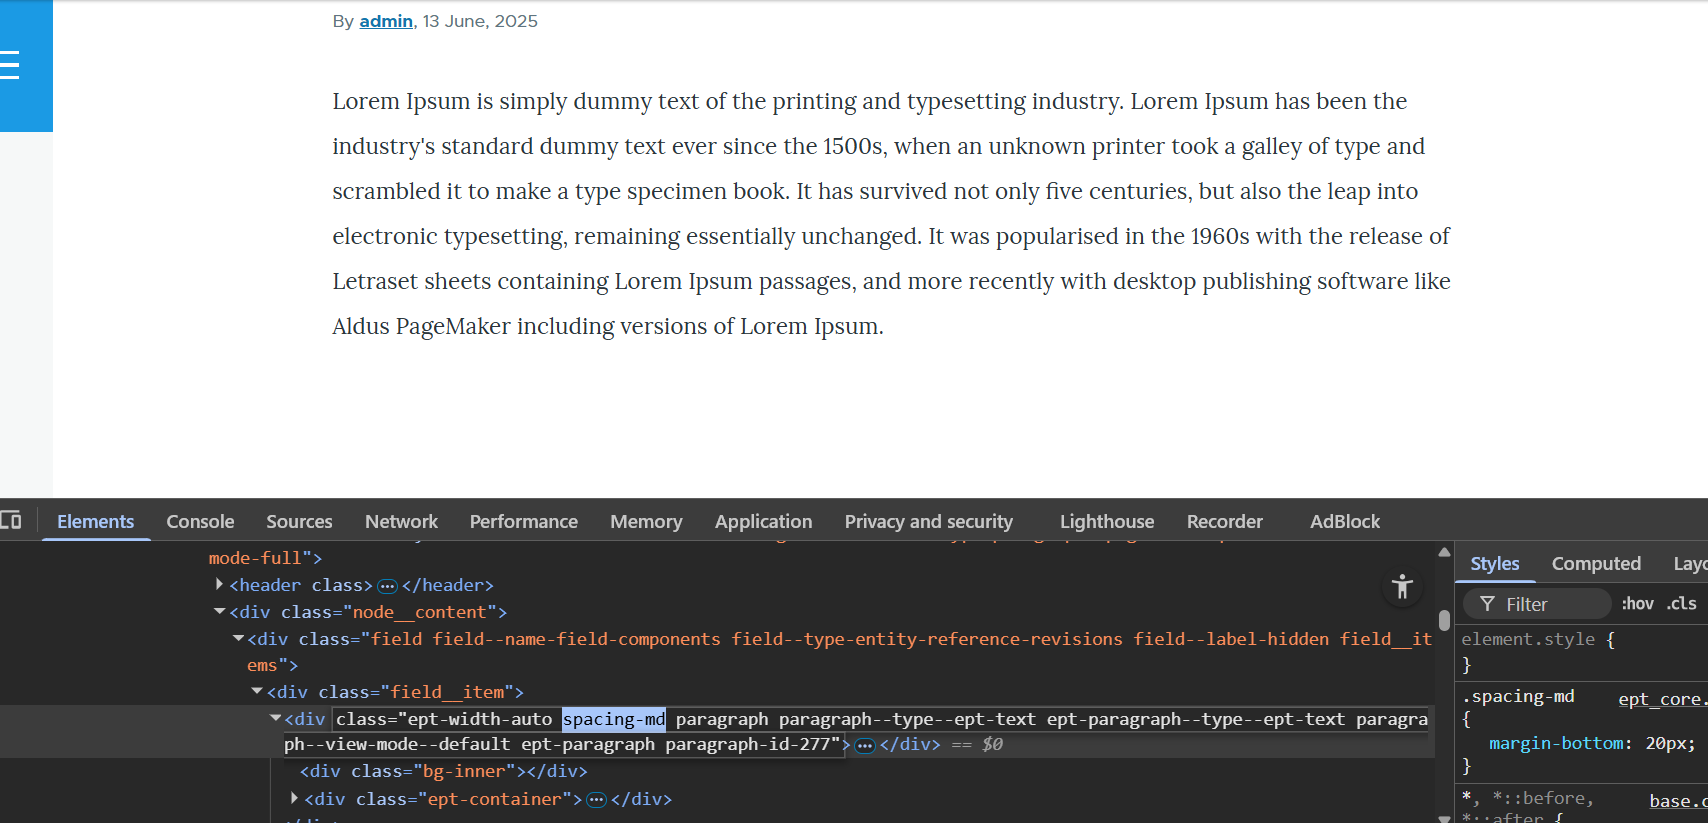This screenshot has height=823, width=1708.
Task: Collapse the field__item div
Action: click(x=257, y=692)
